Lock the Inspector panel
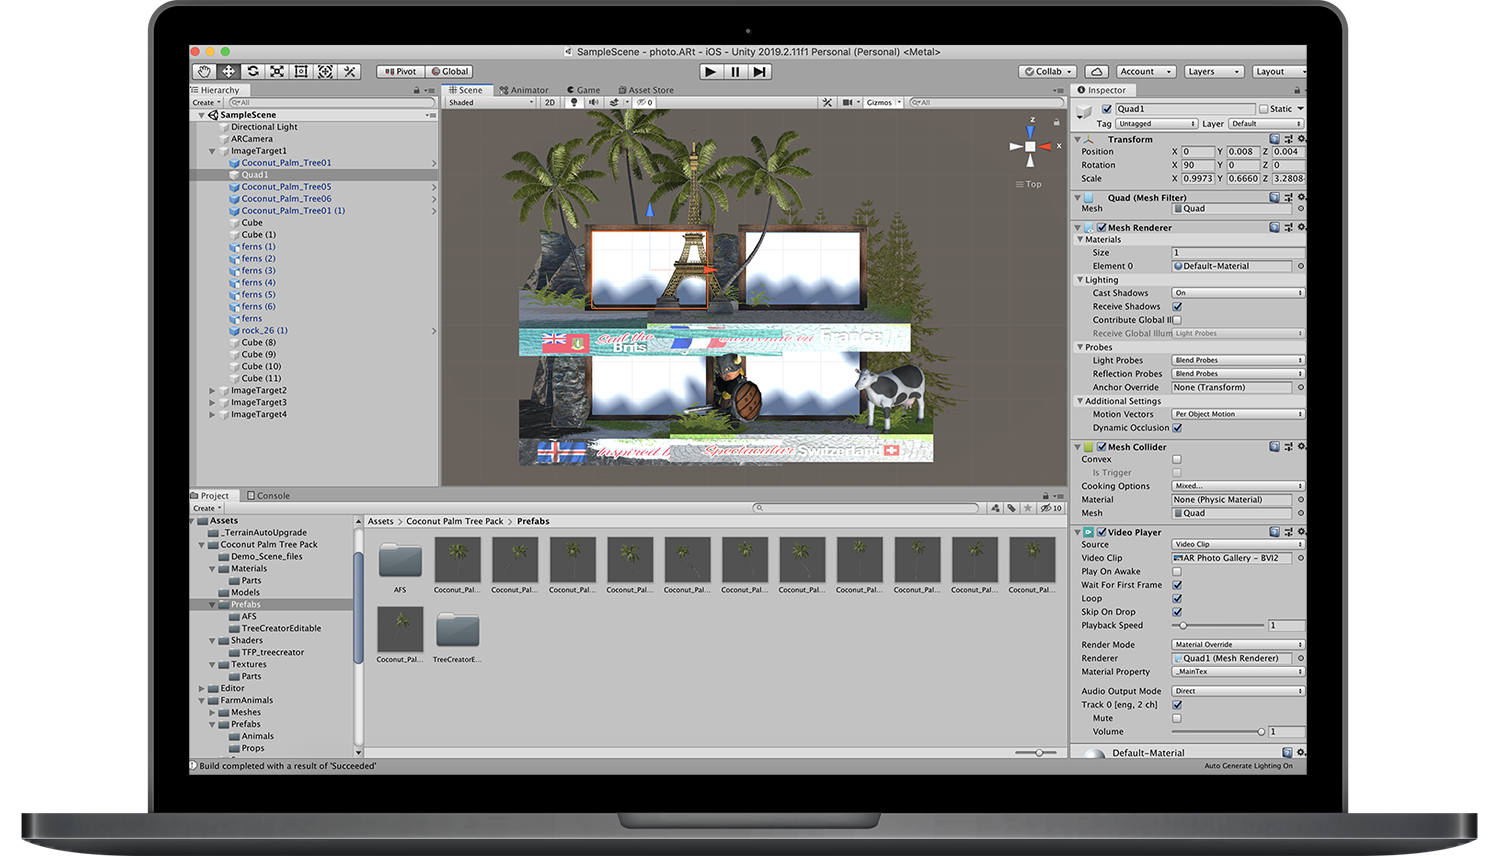This screenshot has width=1500, height=856. coord(1297,90)
